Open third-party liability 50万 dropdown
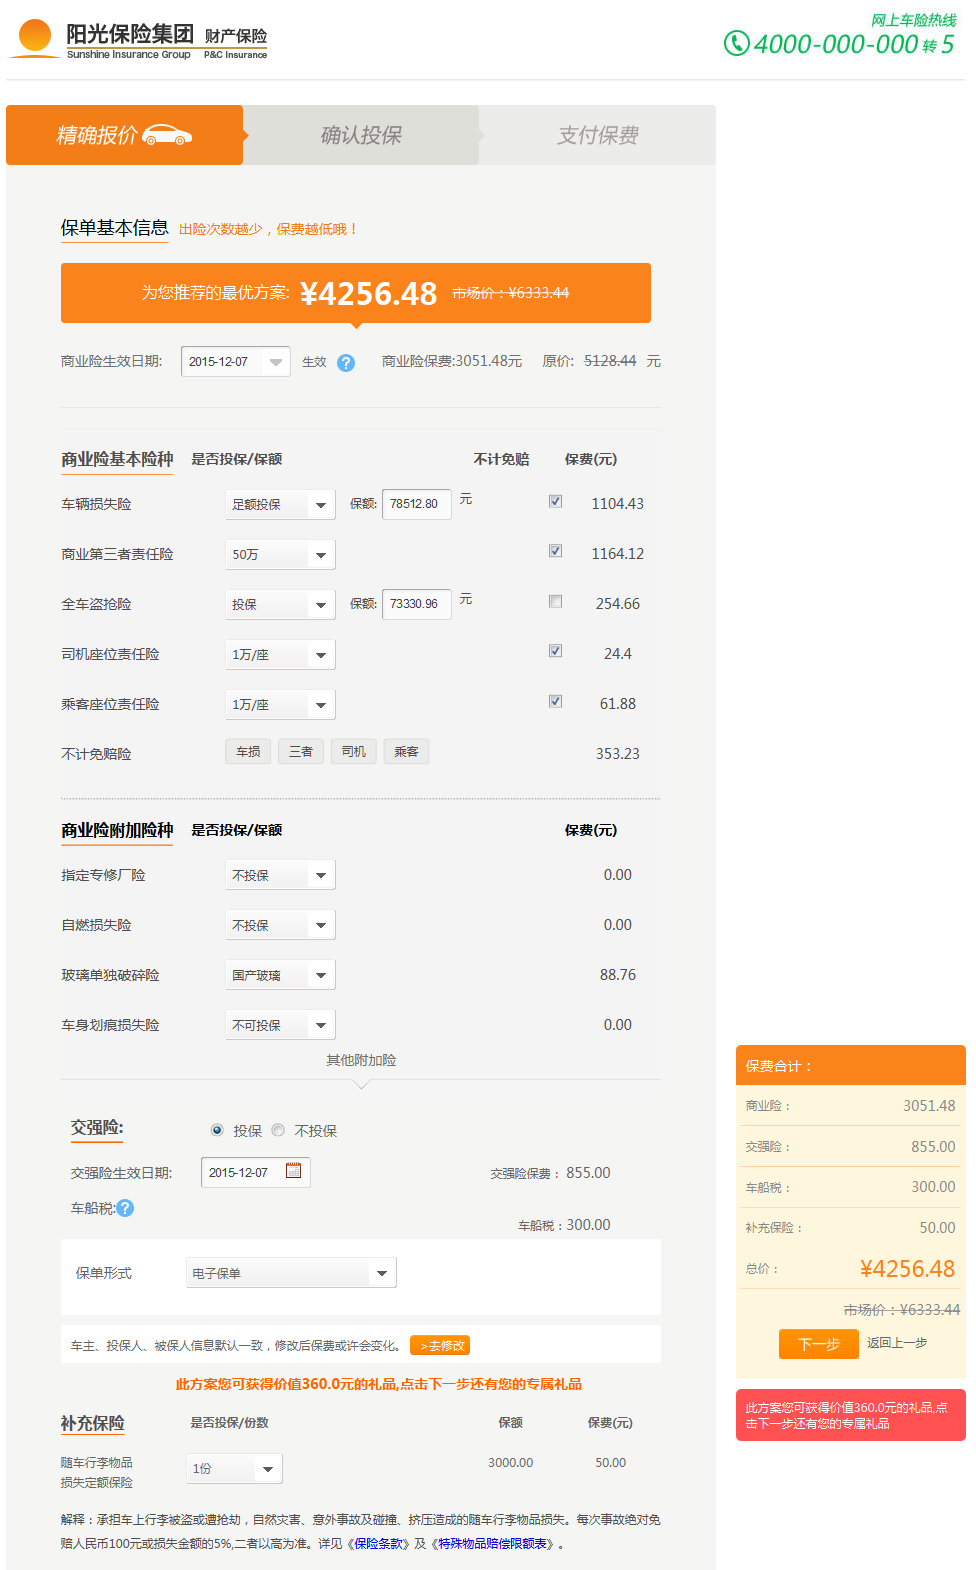 point(280,555)
